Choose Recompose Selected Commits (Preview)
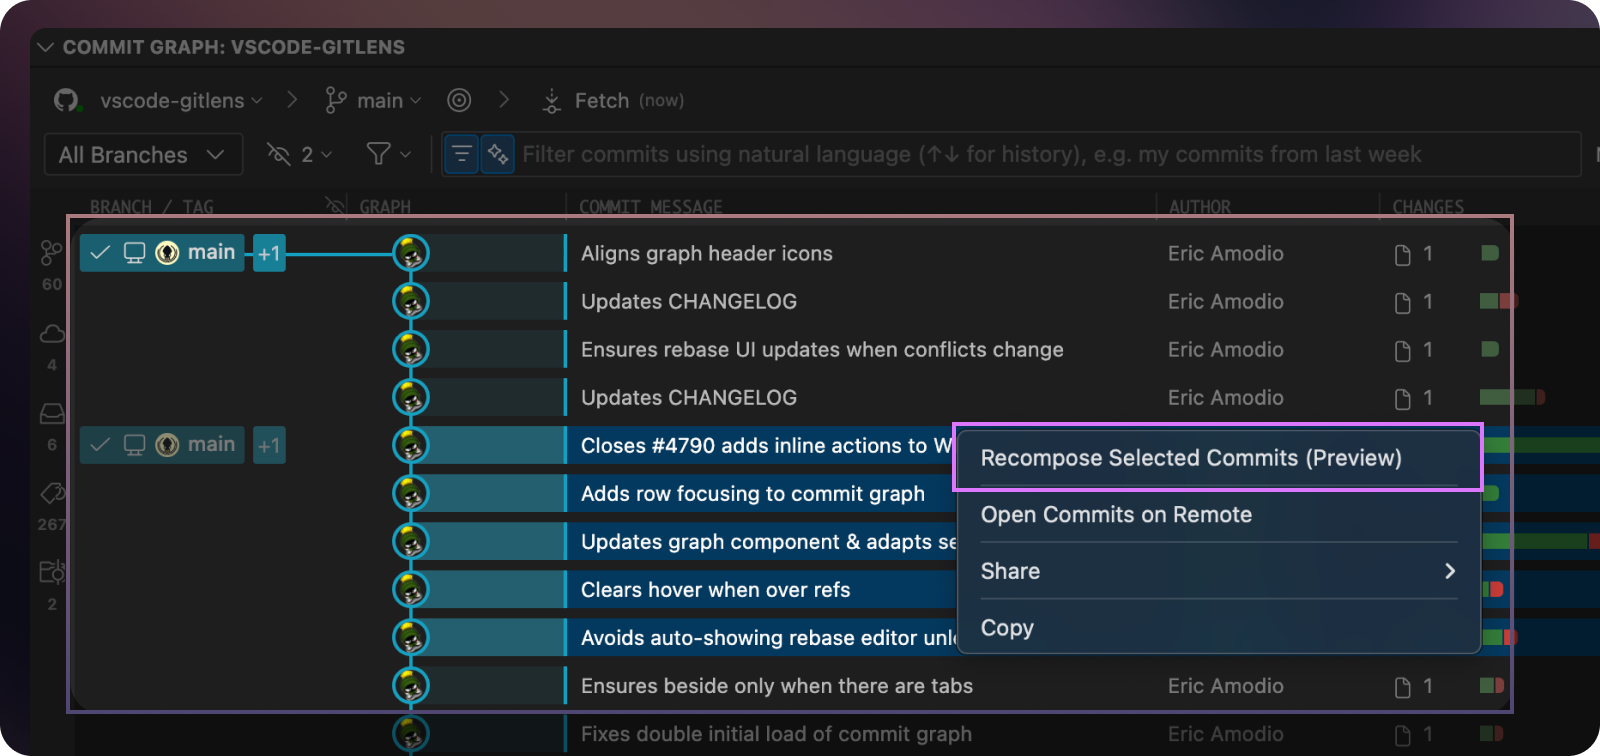The image size is (1600, 756). pyautogui.click(x=1190, y=458)
